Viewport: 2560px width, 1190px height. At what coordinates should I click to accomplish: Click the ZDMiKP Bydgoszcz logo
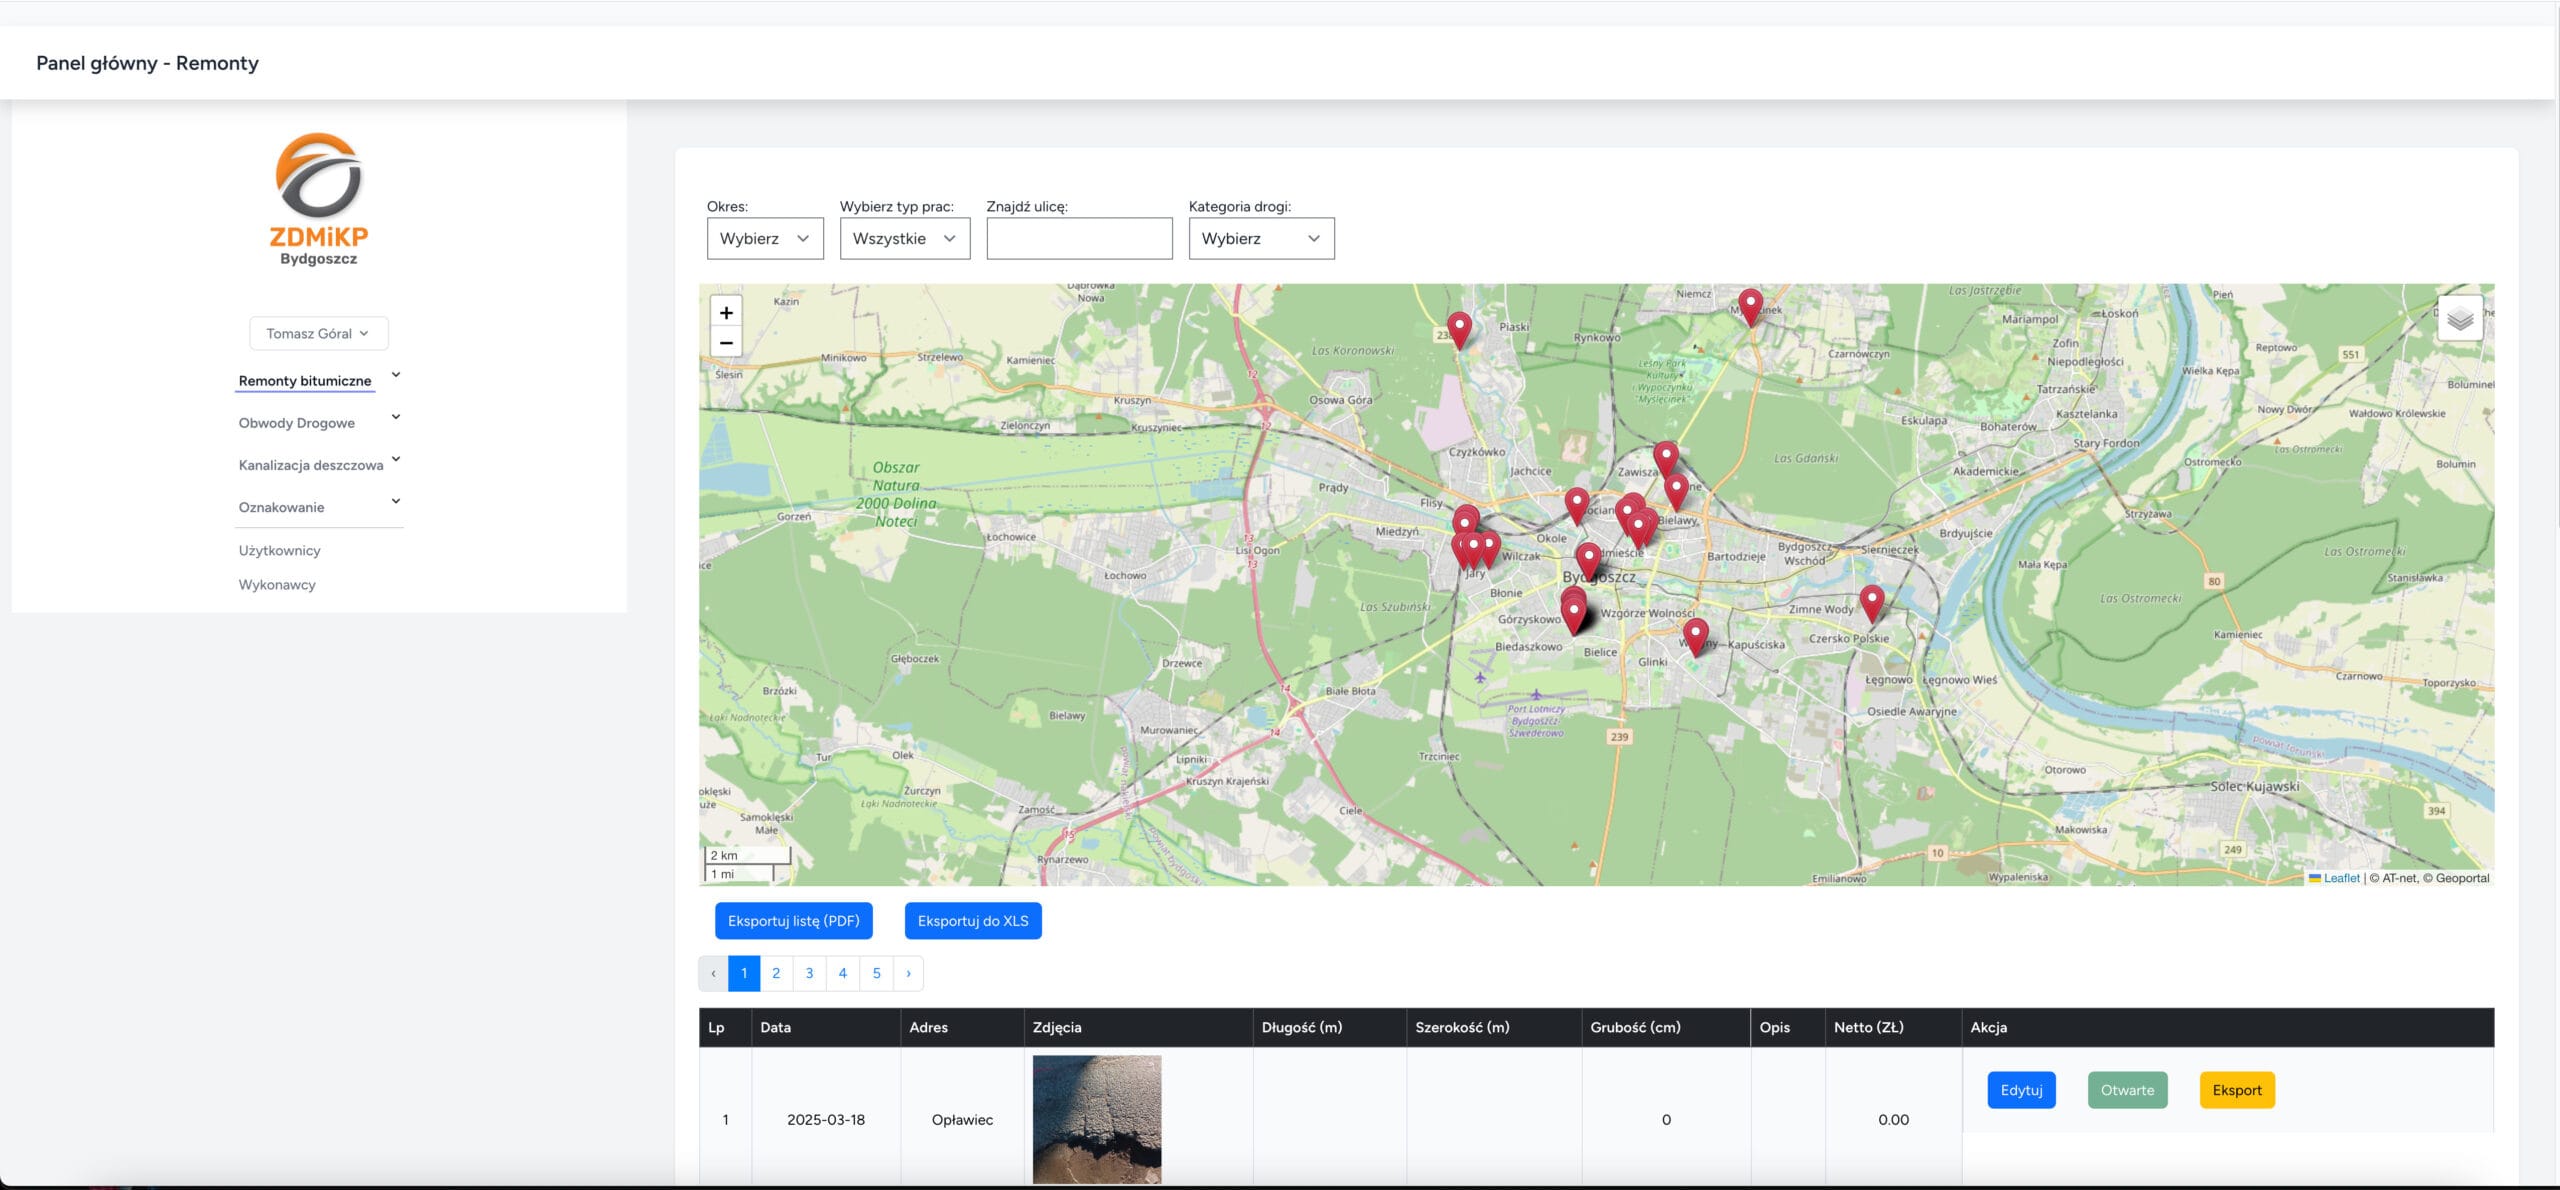(x=319, y=200)
